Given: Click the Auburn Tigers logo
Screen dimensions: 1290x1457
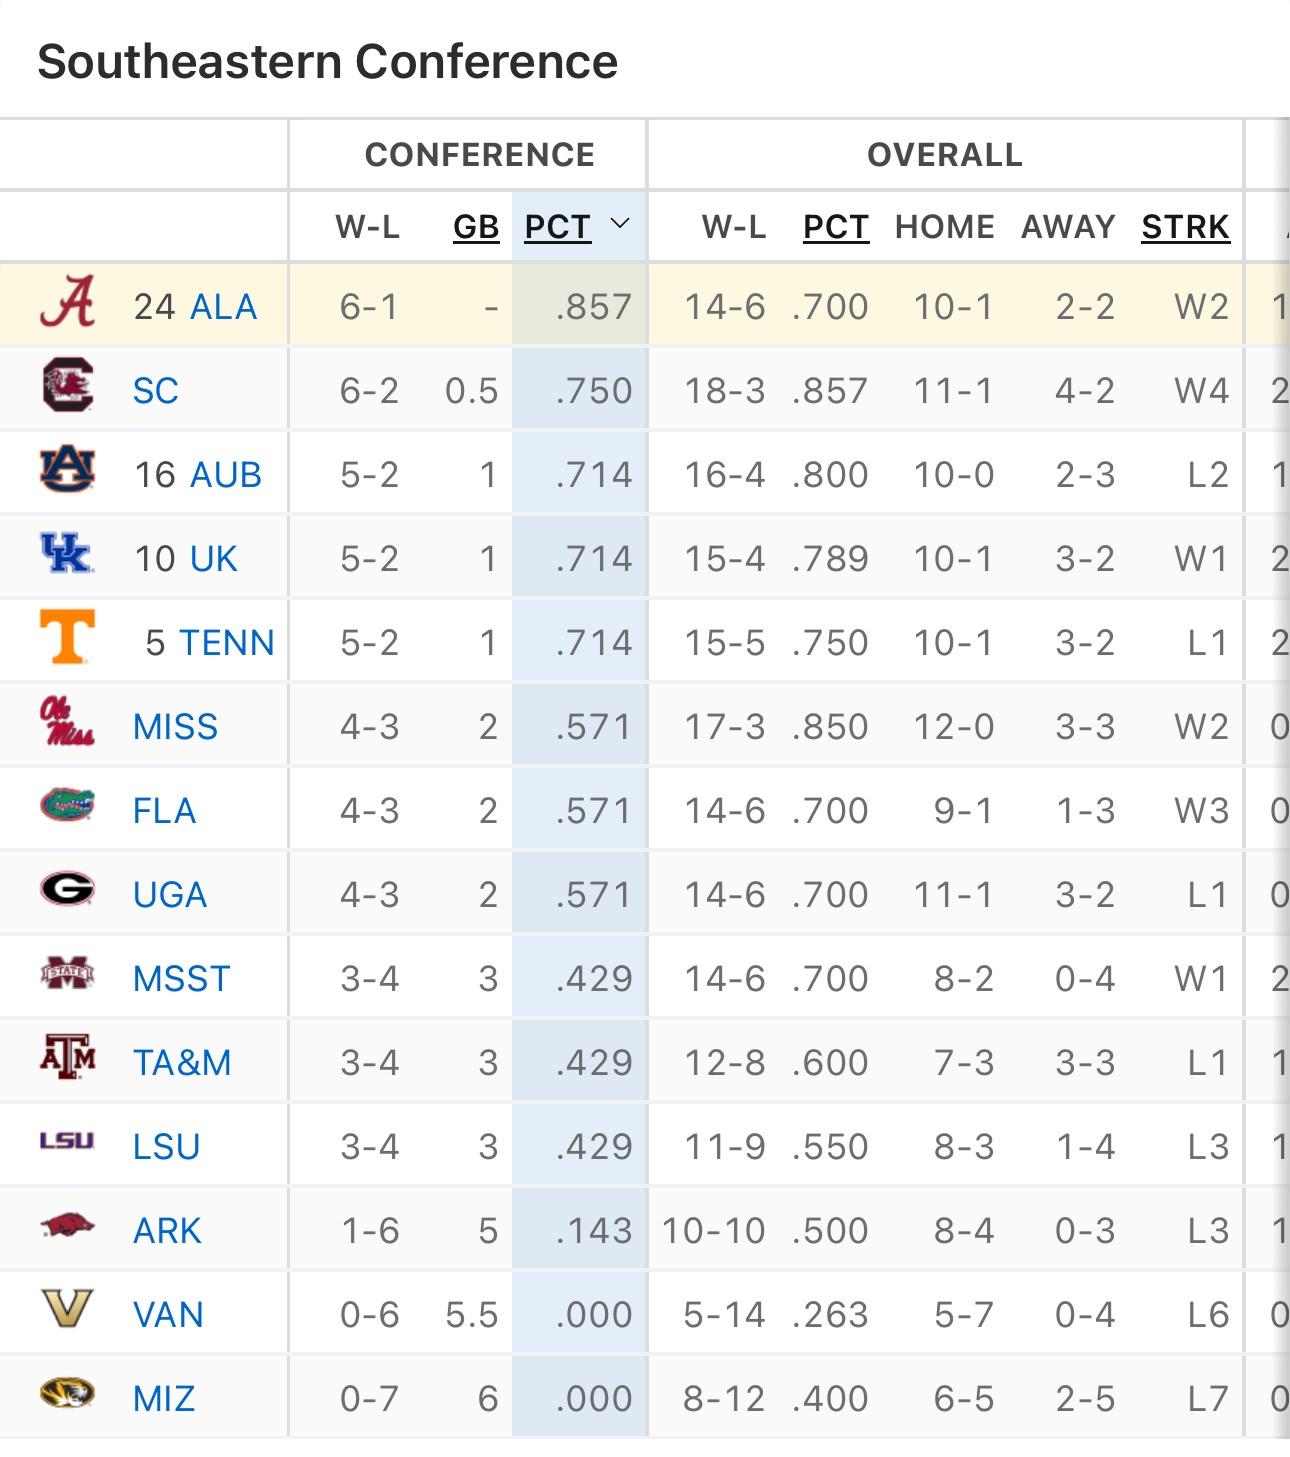Looking at the screenshot, I should pos(67,471).
